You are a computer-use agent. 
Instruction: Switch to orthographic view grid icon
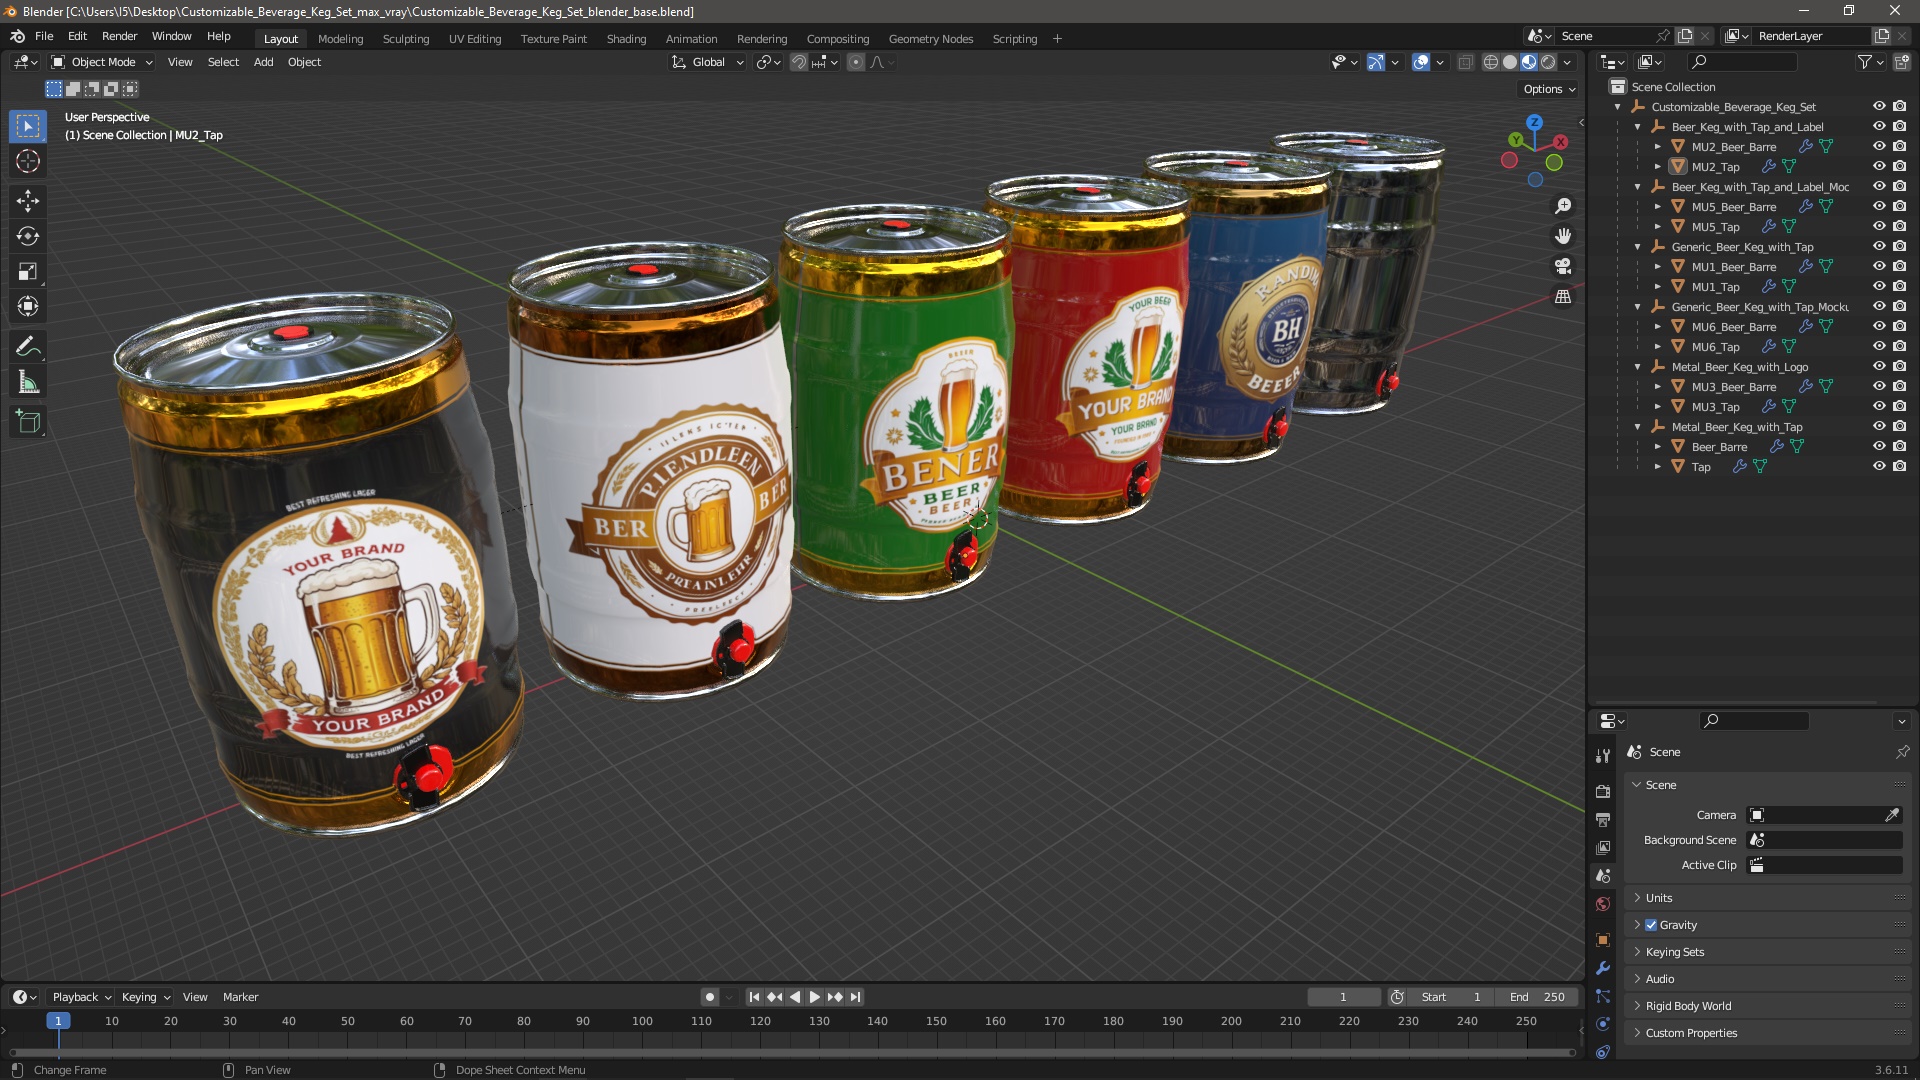[1563, 297]
